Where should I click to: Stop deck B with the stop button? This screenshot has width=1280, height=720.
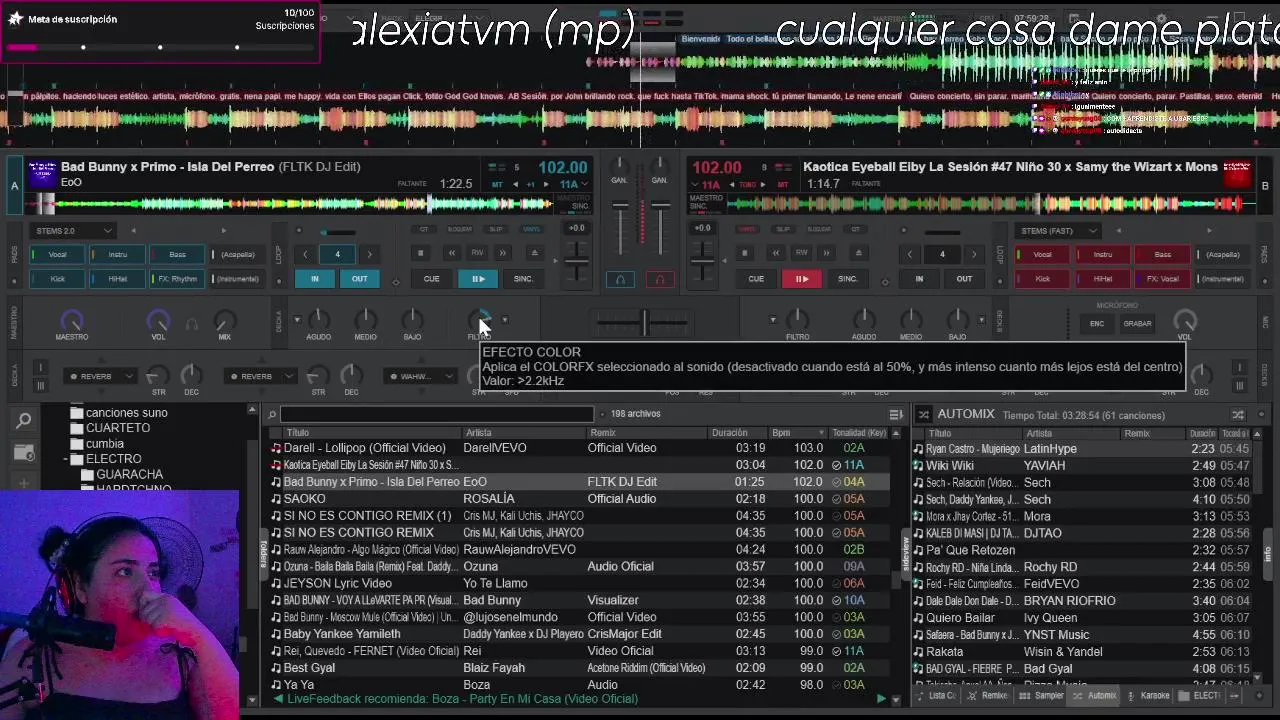click(744, 254)
